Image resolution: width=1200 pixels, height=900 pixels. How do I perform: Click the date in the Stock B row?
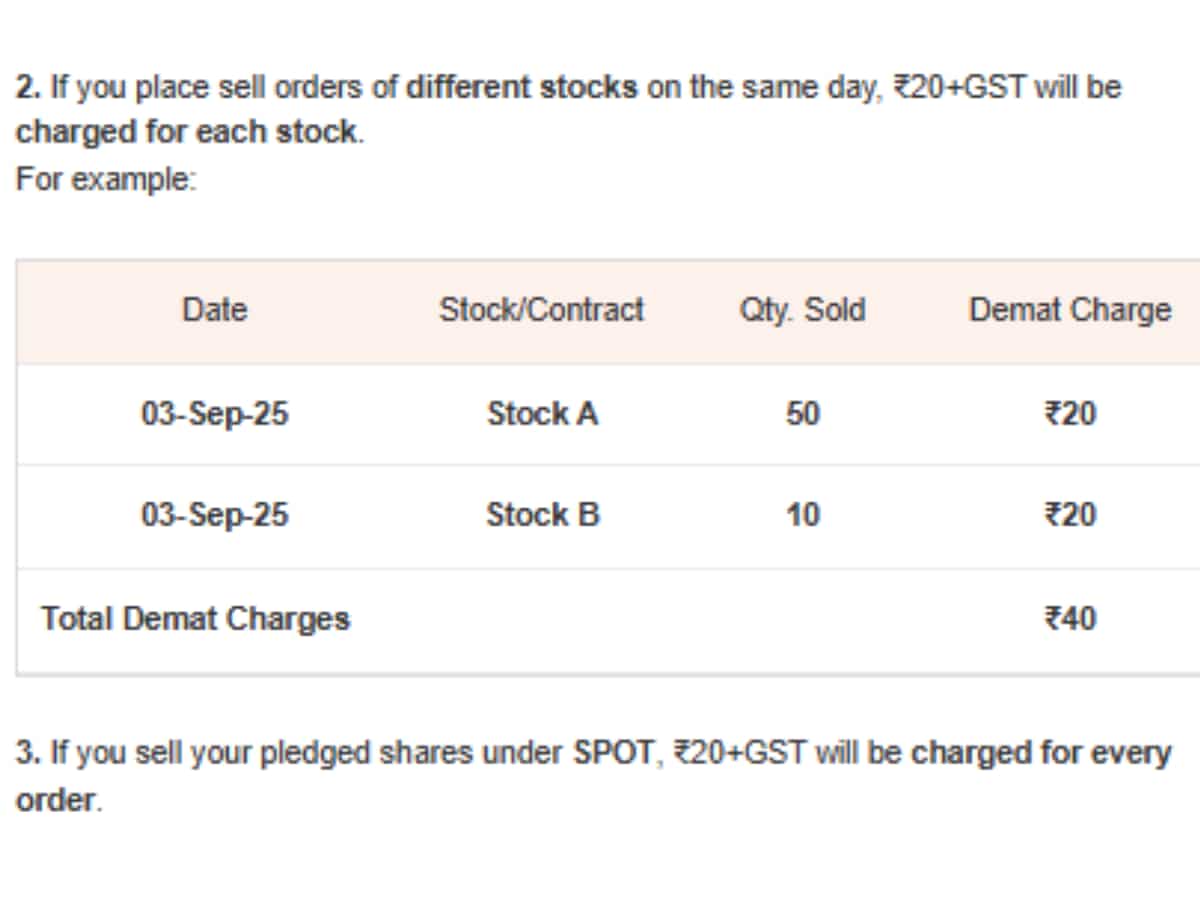214,515
